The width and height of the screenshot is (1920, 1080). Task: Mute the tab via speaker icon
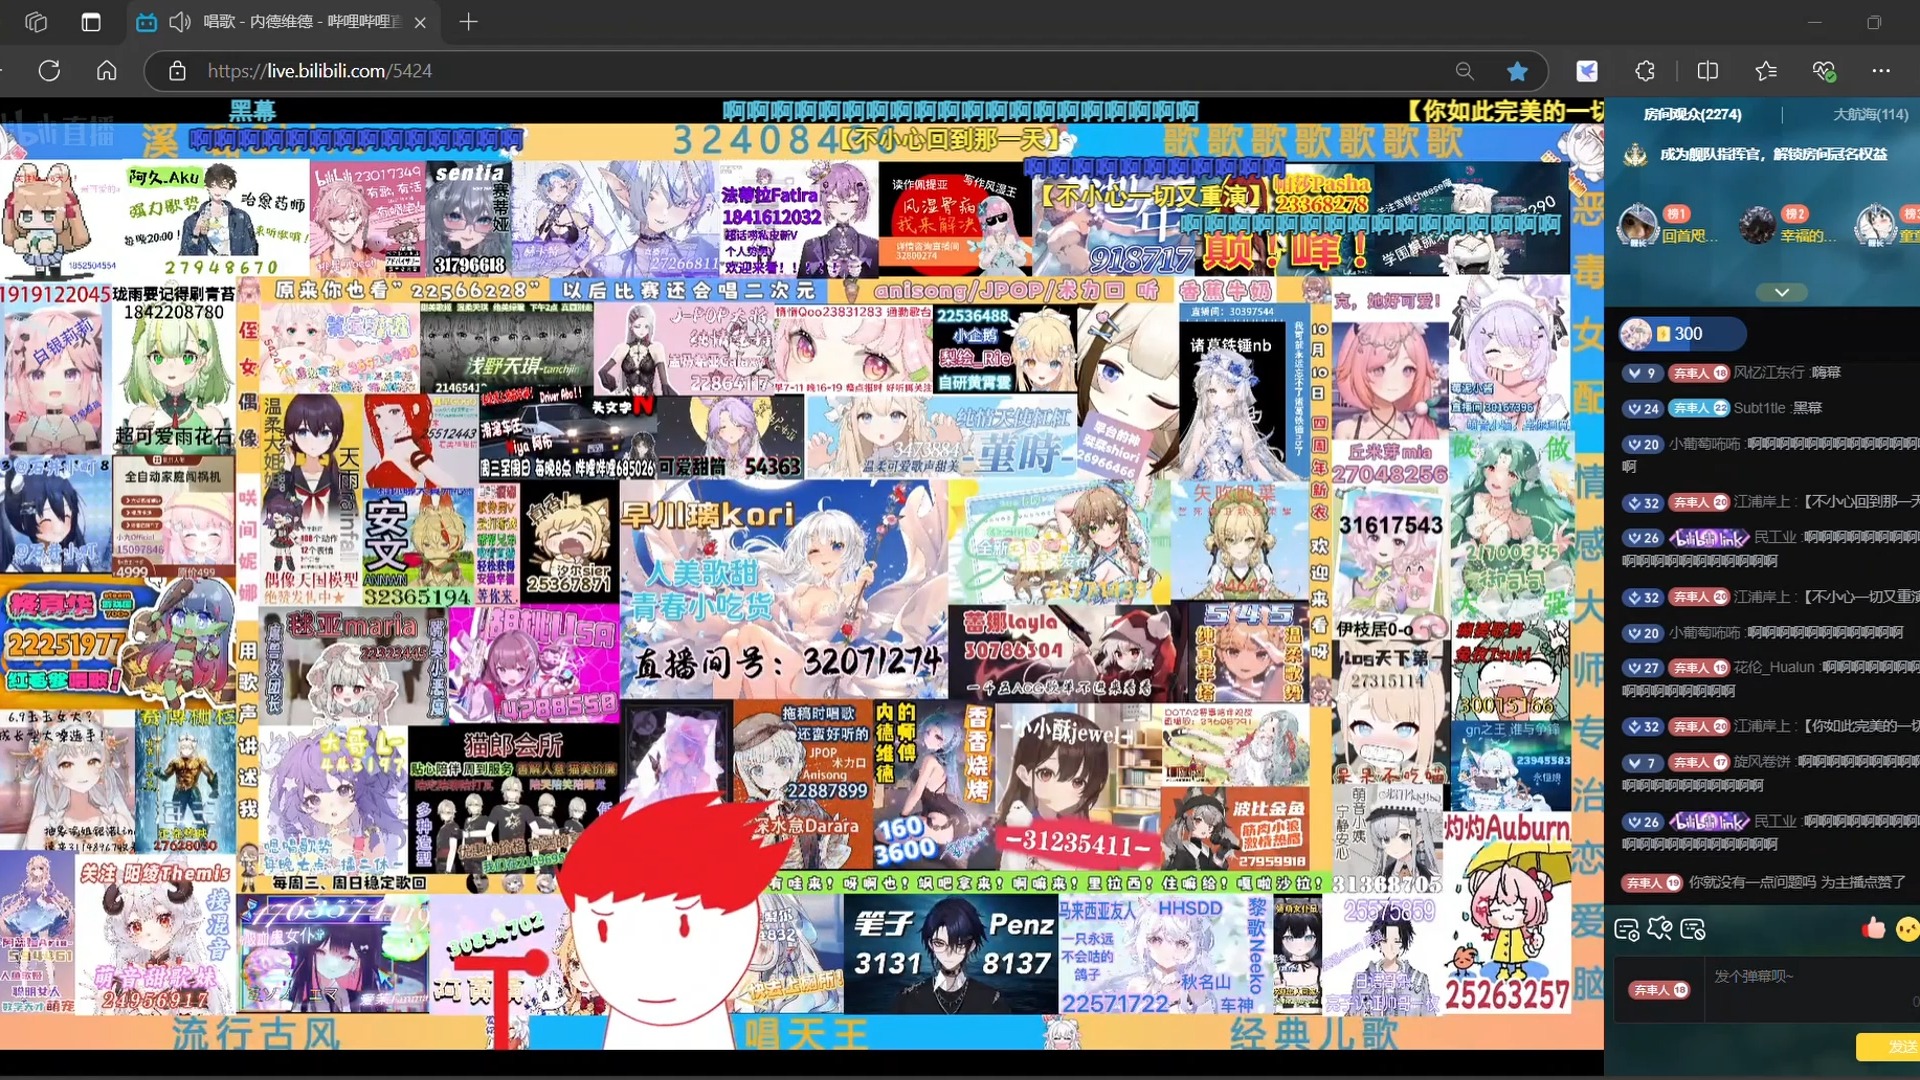[180, 22]
